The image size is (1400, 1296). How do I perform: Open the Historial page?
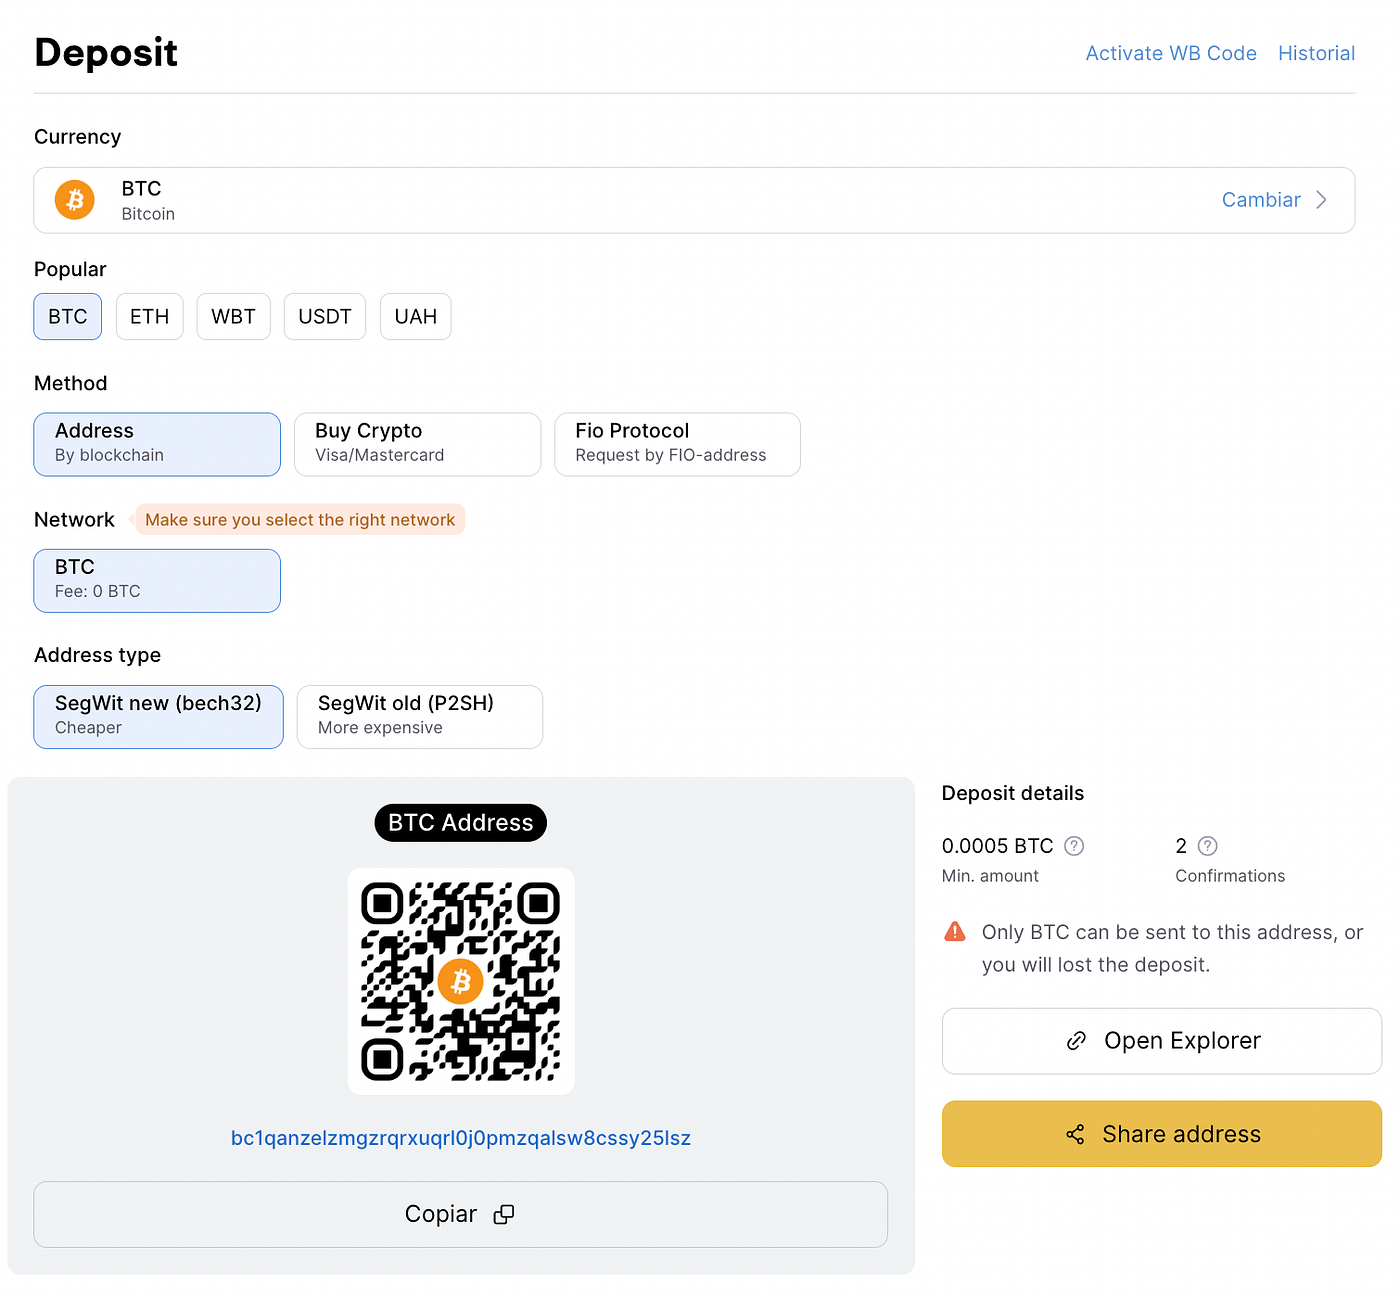(1316, 53)
